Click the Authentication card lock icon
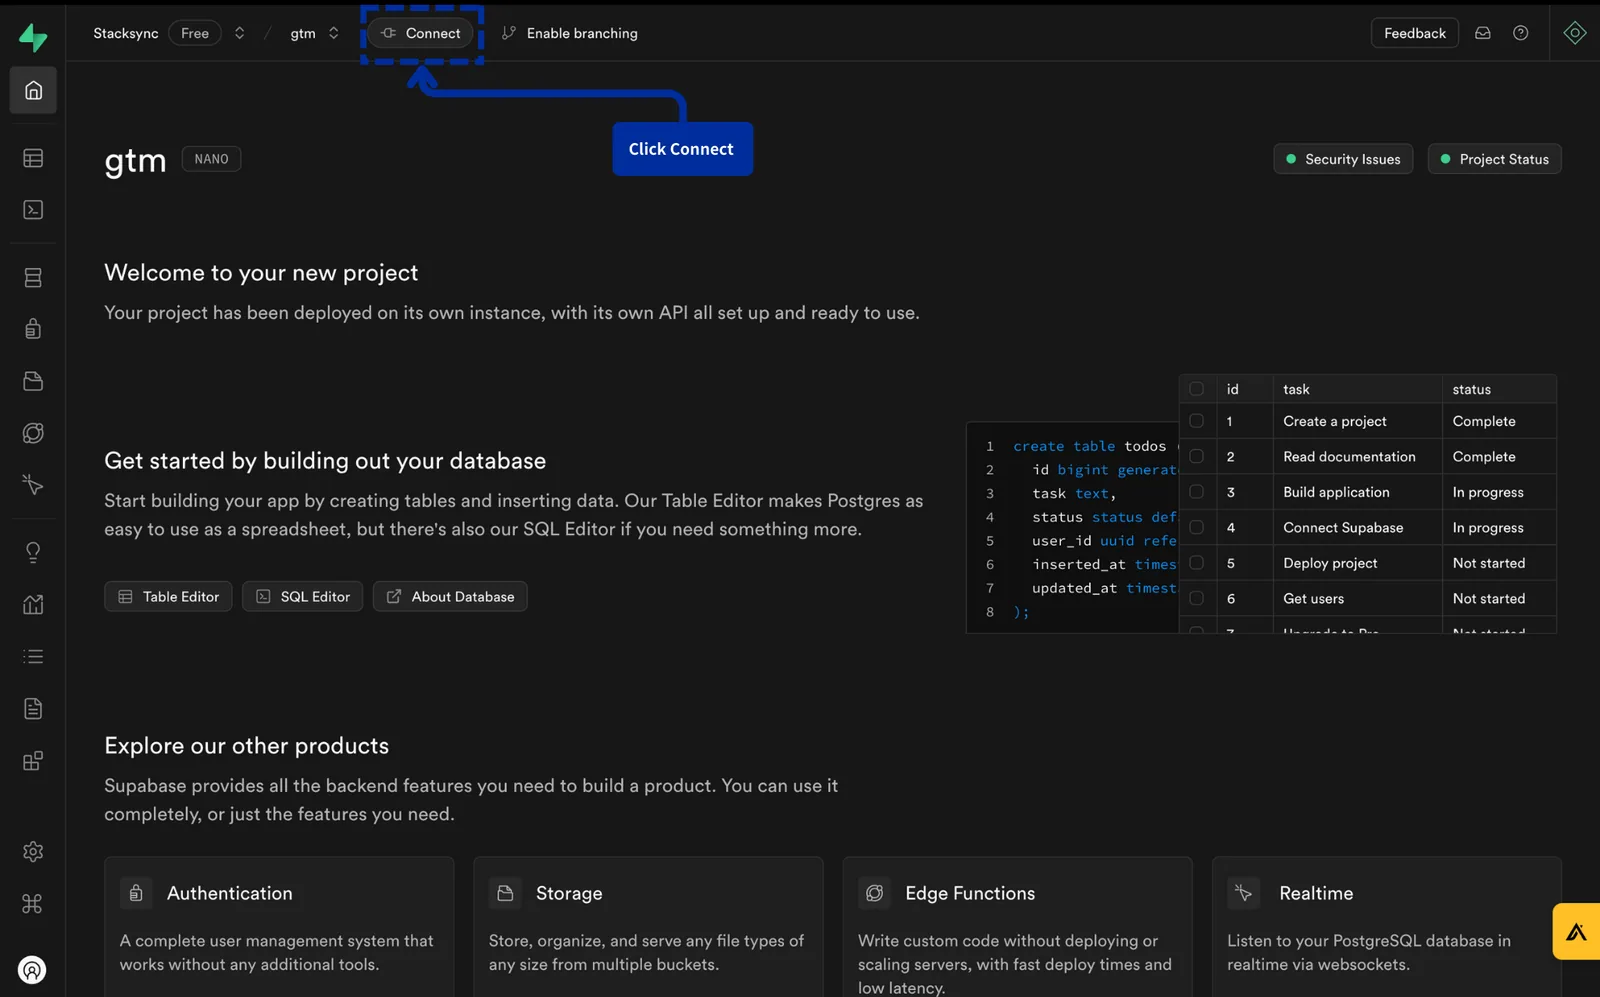Image resolution: width=1600 pixels, height=997 pixels. (136, 893)
